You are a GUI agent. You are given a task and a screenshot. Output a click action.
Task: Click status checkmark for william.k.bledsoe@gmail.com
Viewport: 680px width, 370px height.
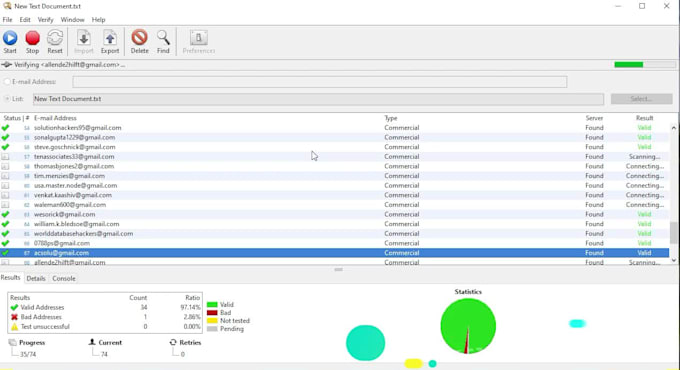5,224
